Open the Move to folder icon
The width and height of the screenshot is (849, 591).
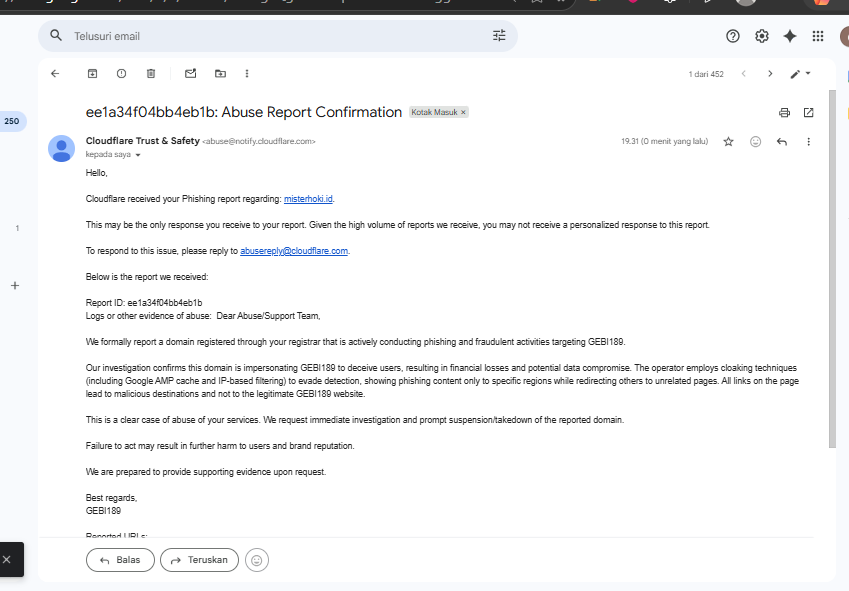click(220, 74)
